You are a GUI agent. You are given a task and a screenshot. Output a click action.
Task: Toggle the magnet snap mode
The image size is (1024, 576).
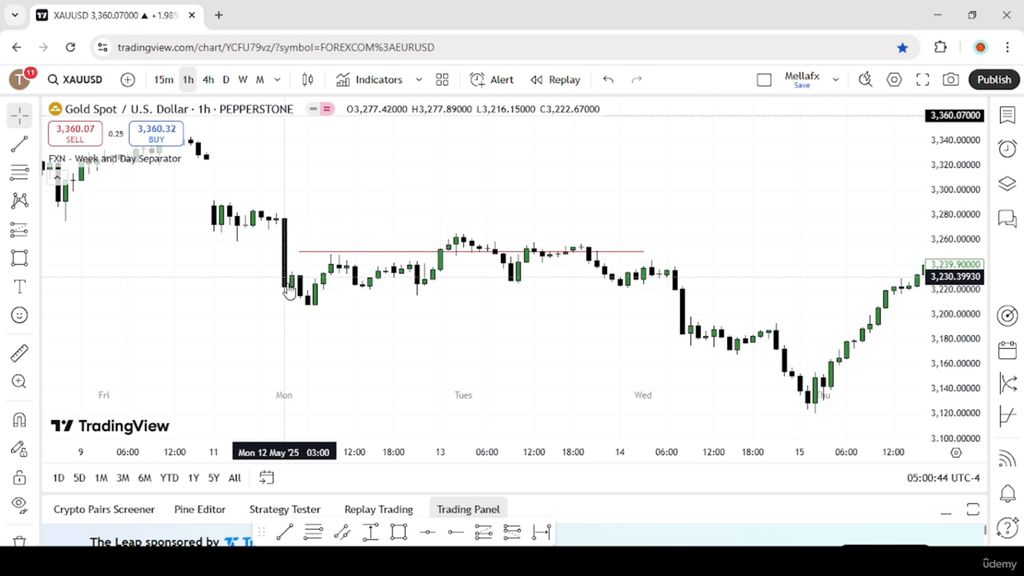[x=20, y=420]
